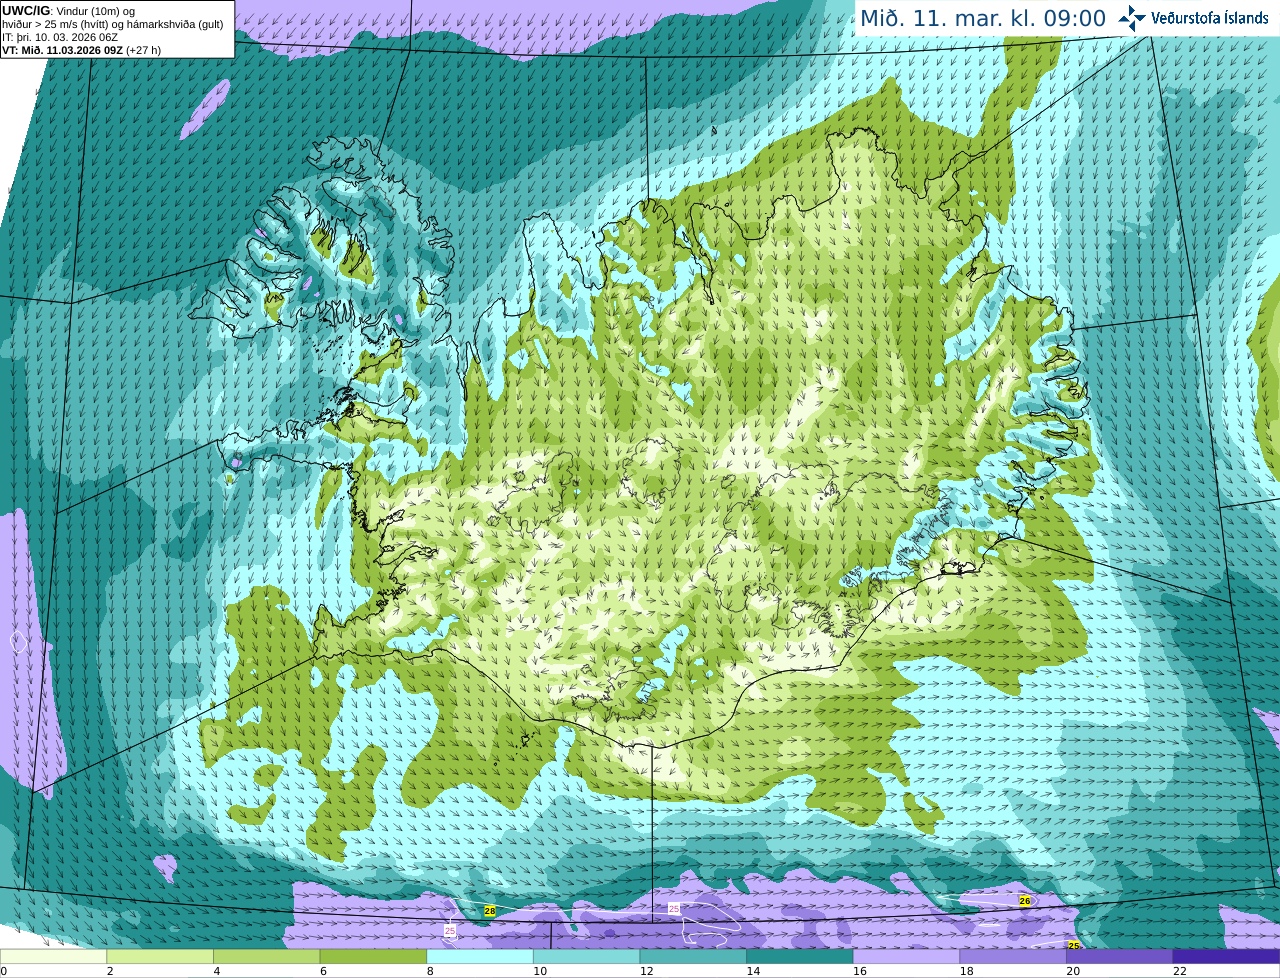
Task: Click the header 'Mið. 11. mar. kl. 09:00'
Action: pyautogui.click(x=983, y=19)
